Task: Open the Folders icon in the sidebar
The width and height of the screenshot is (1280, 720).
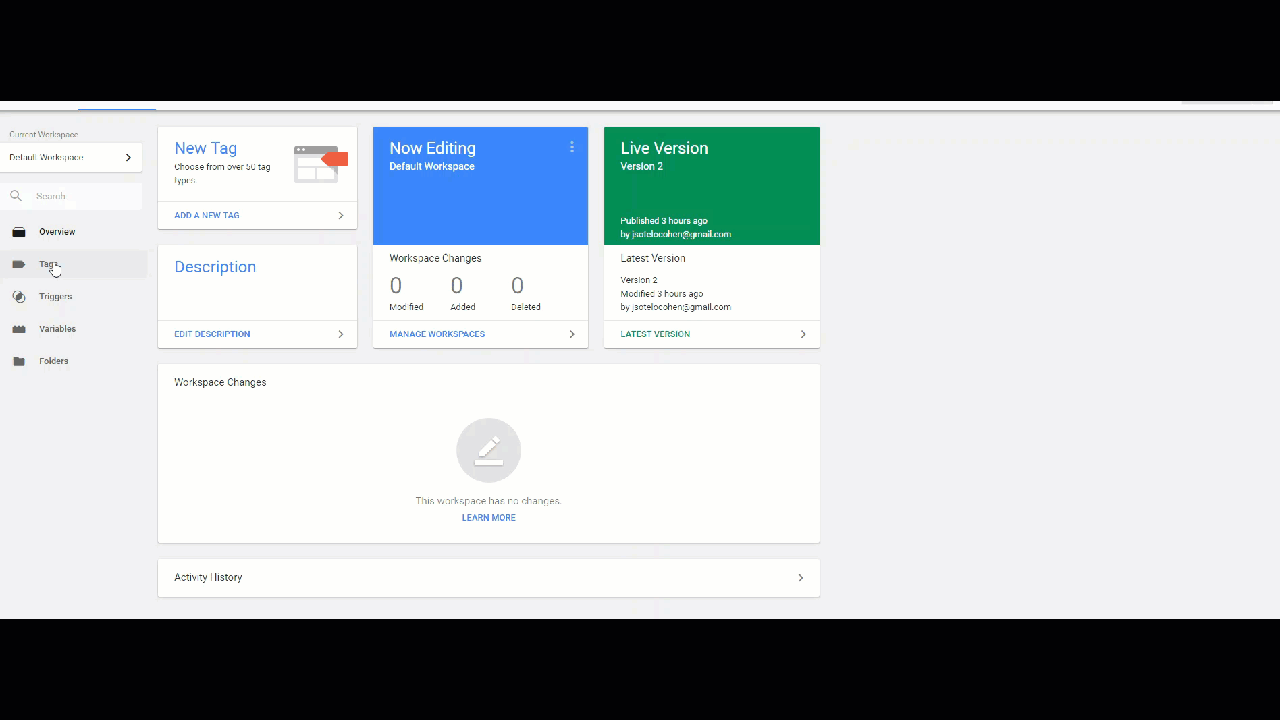Action: click(19, 361)
